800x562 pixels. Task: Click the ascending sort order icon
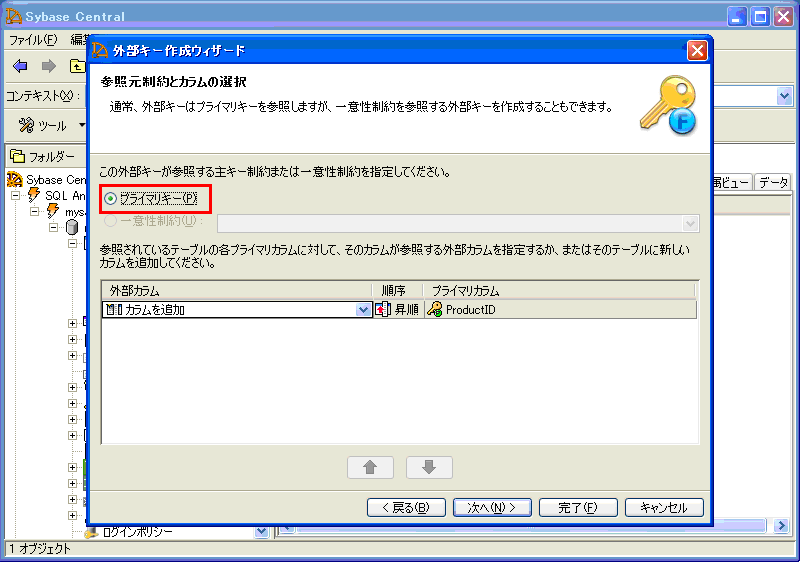pyautogui.click(x=383, y=310)
